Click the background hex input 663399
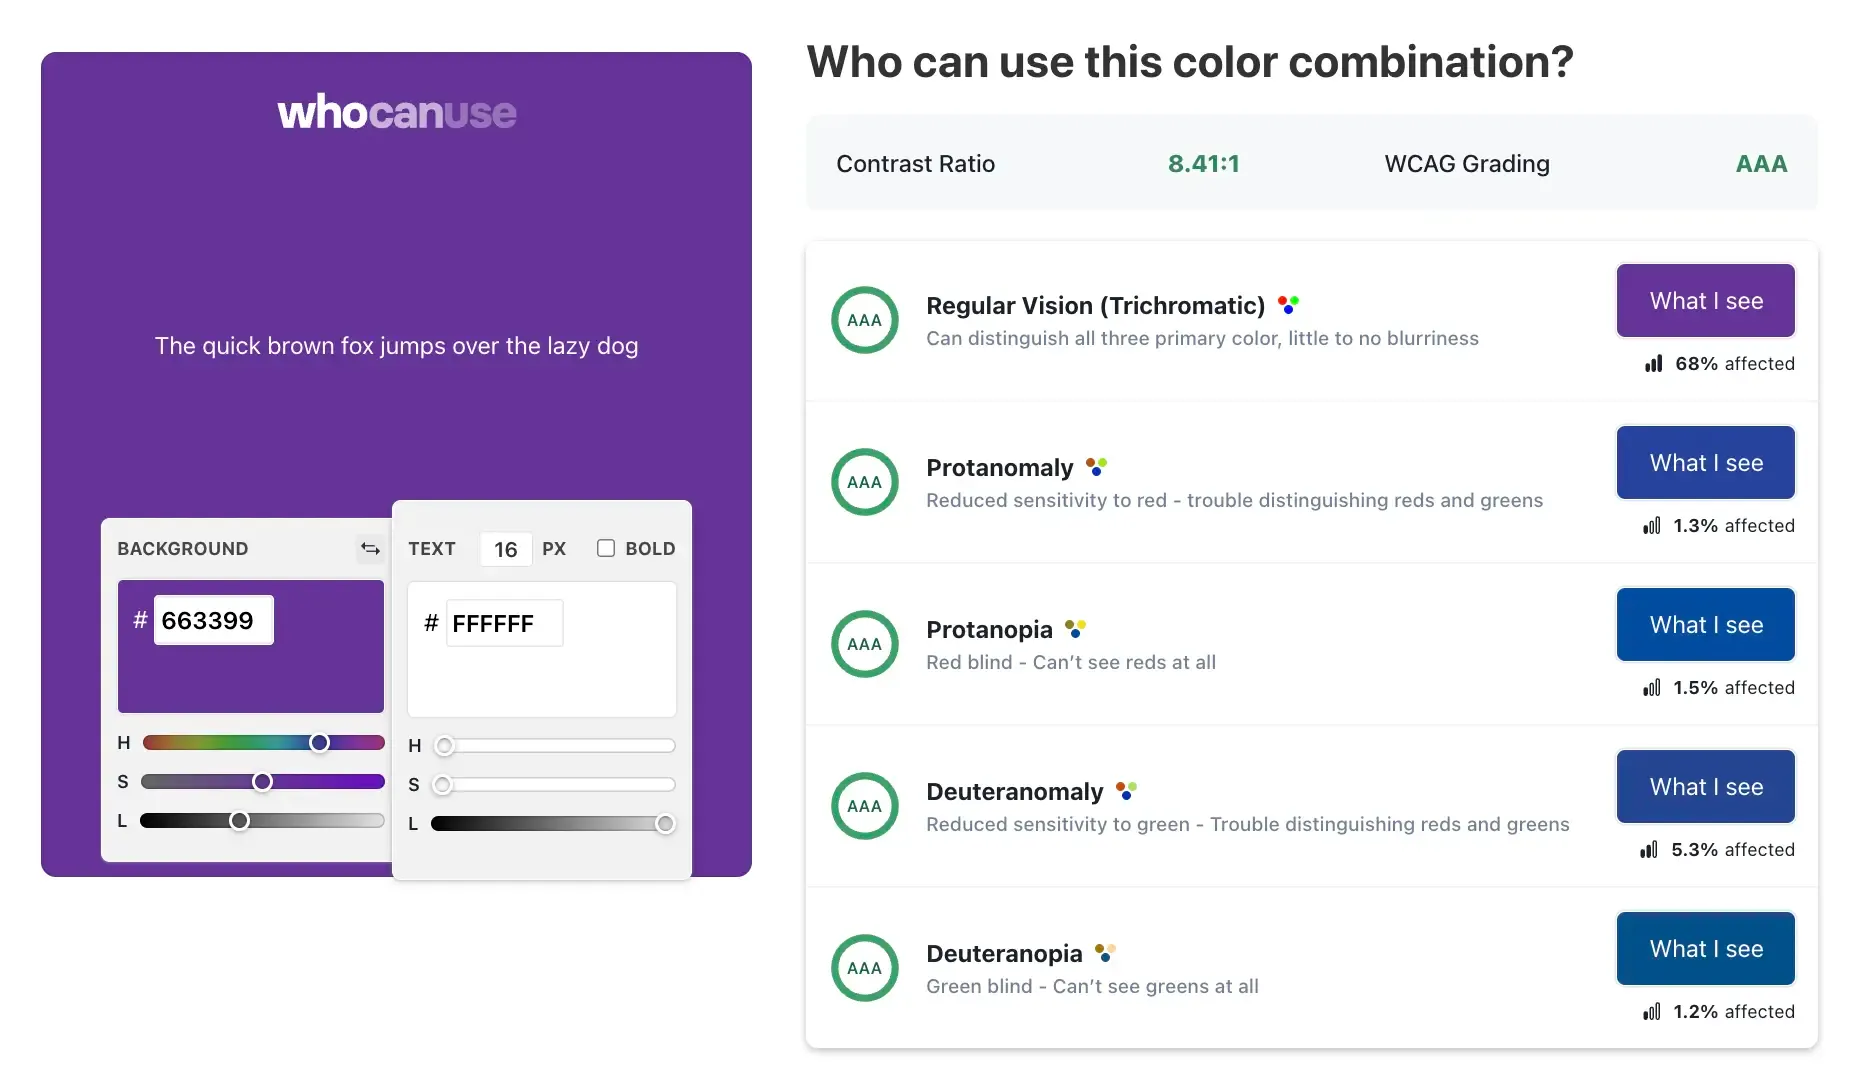Screen dimensions: 1863x1075 (213, 621)
